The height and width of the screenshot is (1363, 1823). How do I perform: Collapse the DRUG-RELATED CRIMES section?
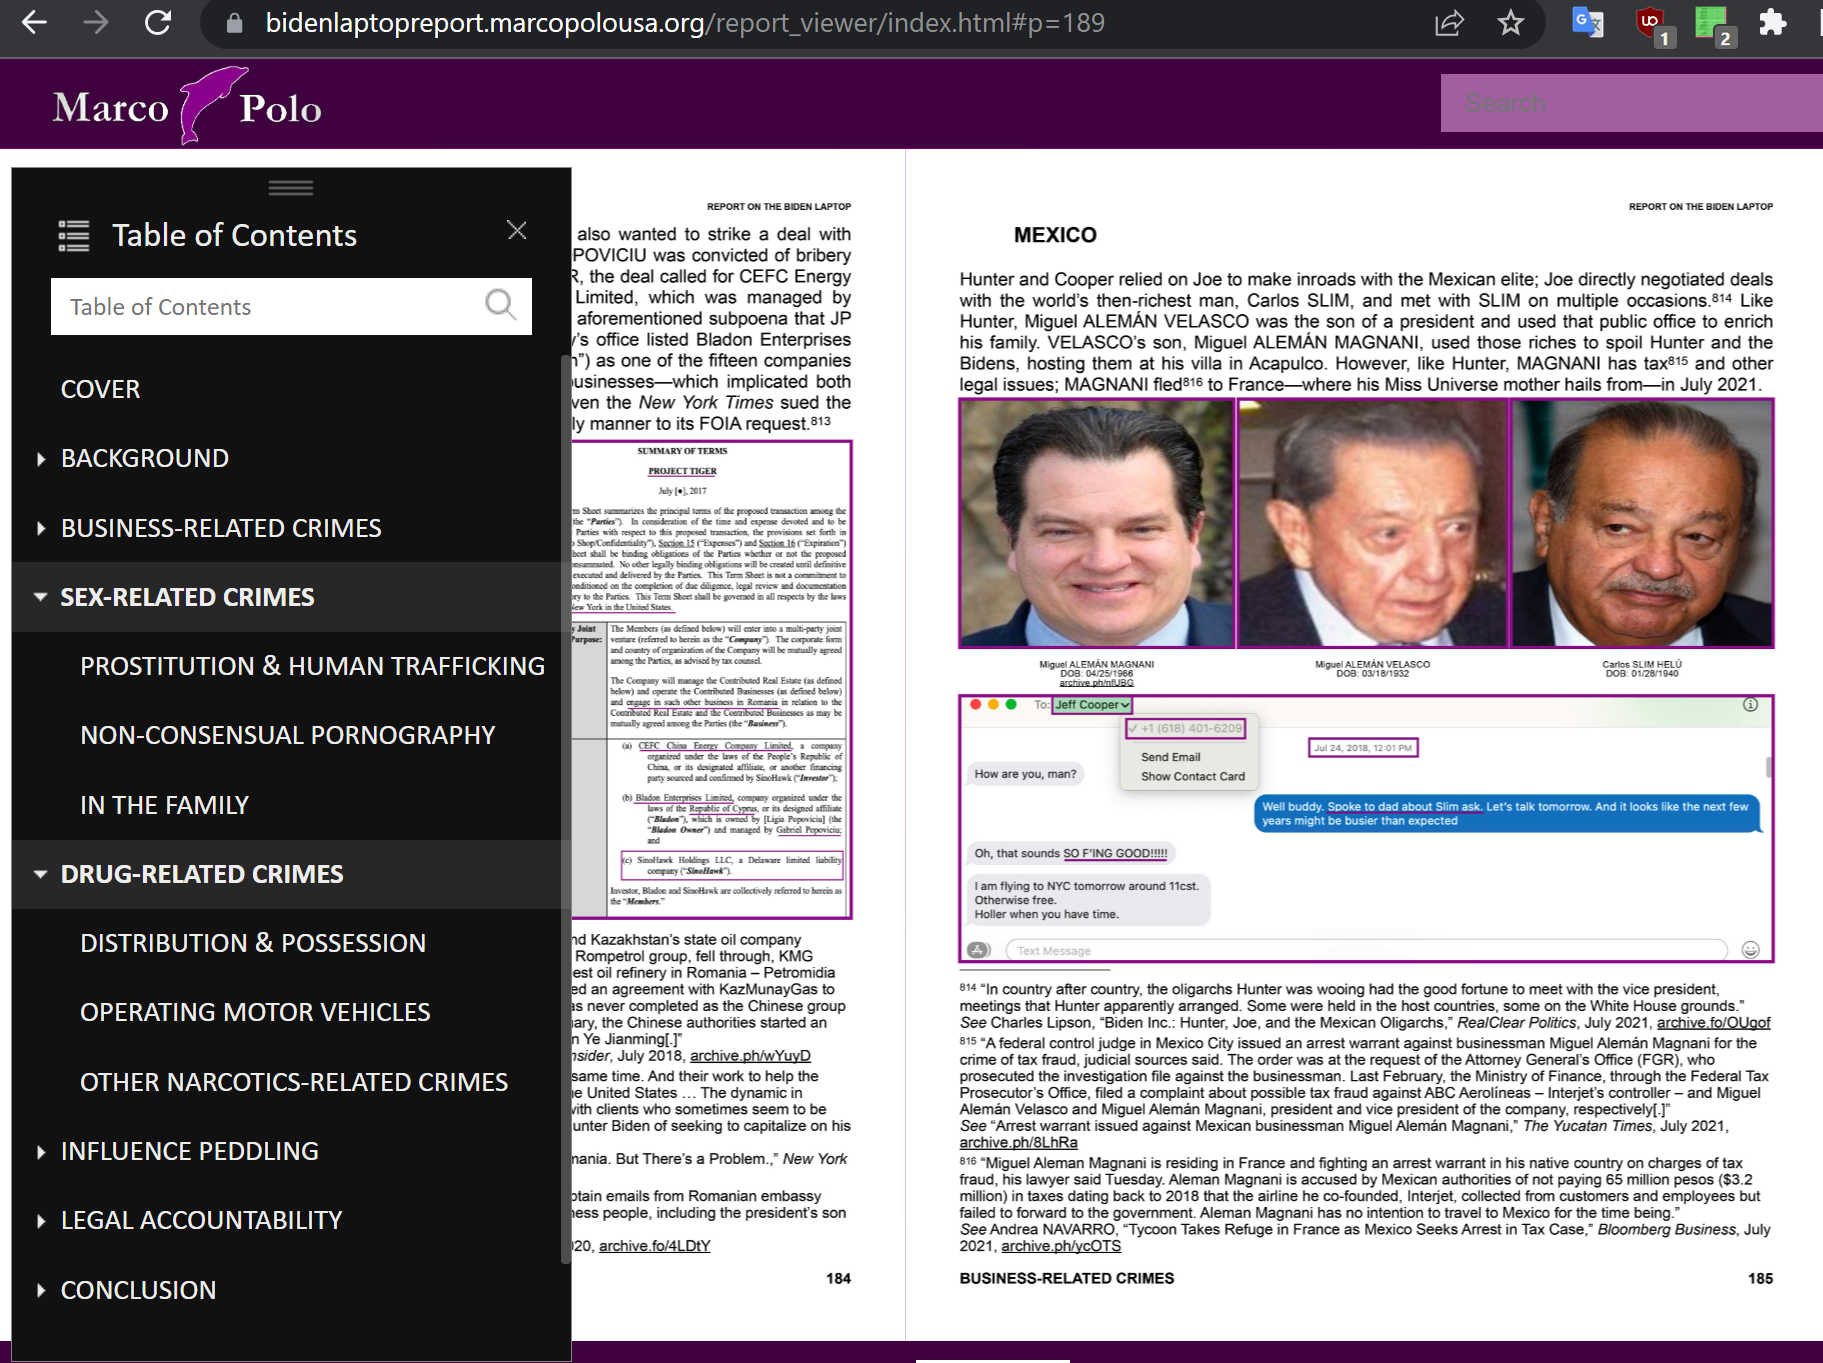click(41, 875)
